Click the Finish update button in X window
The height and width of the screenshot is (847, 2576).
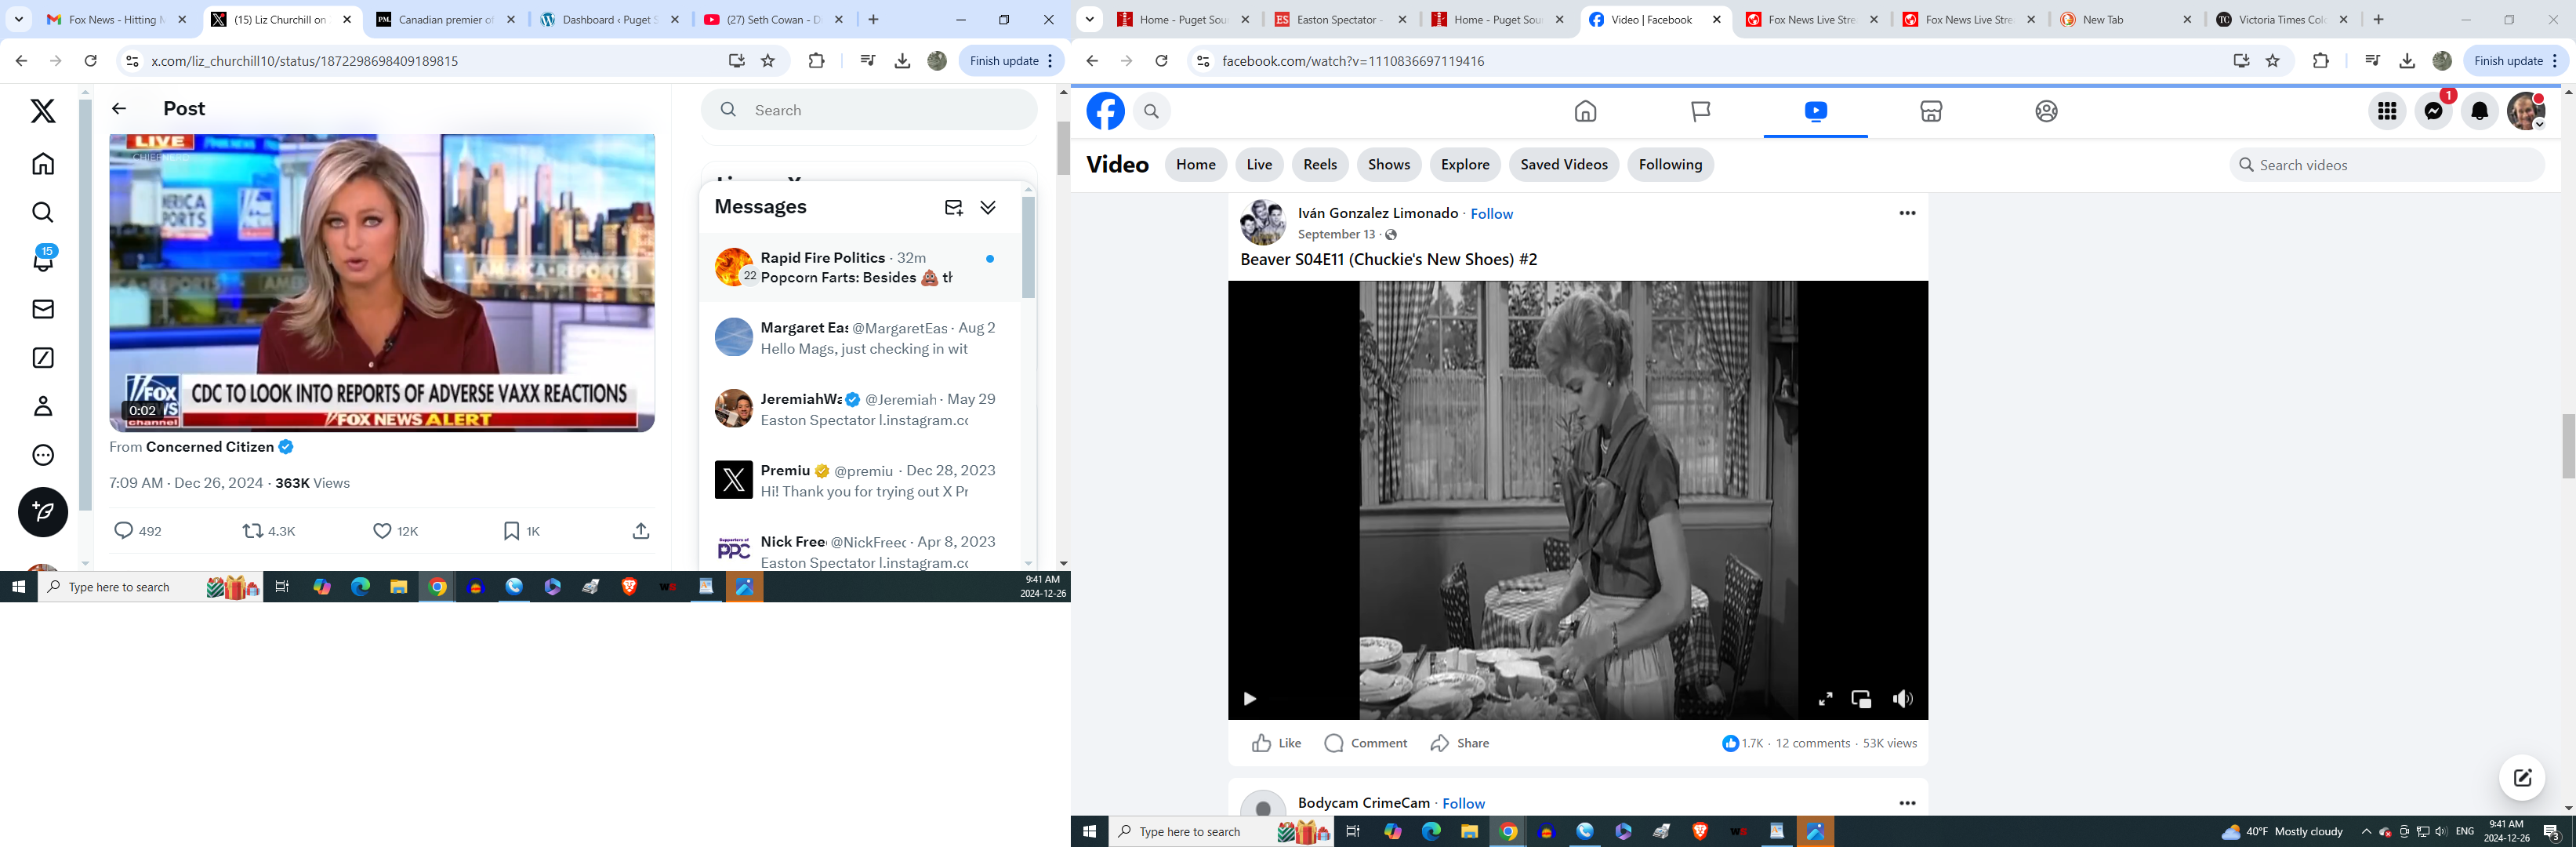coord(1004,61)
